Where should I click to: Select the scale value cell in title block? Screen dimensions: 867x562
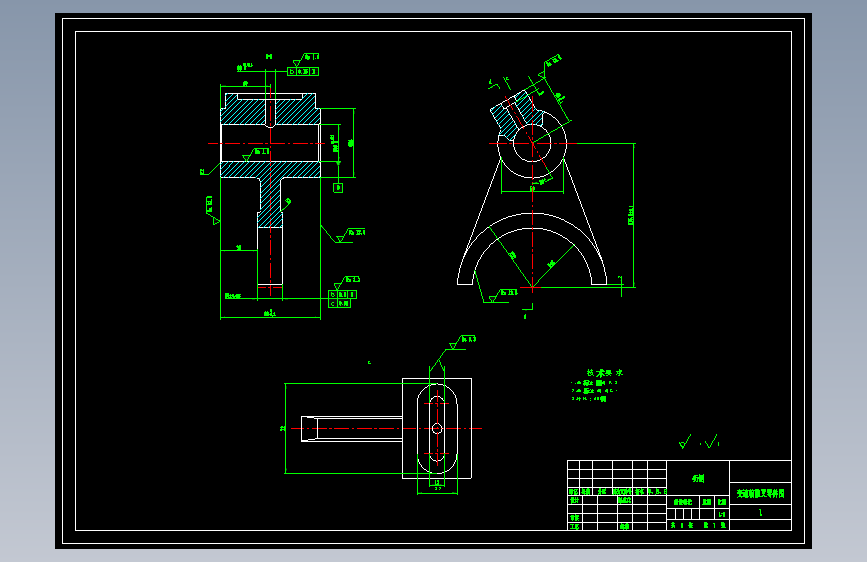(722, 514)
